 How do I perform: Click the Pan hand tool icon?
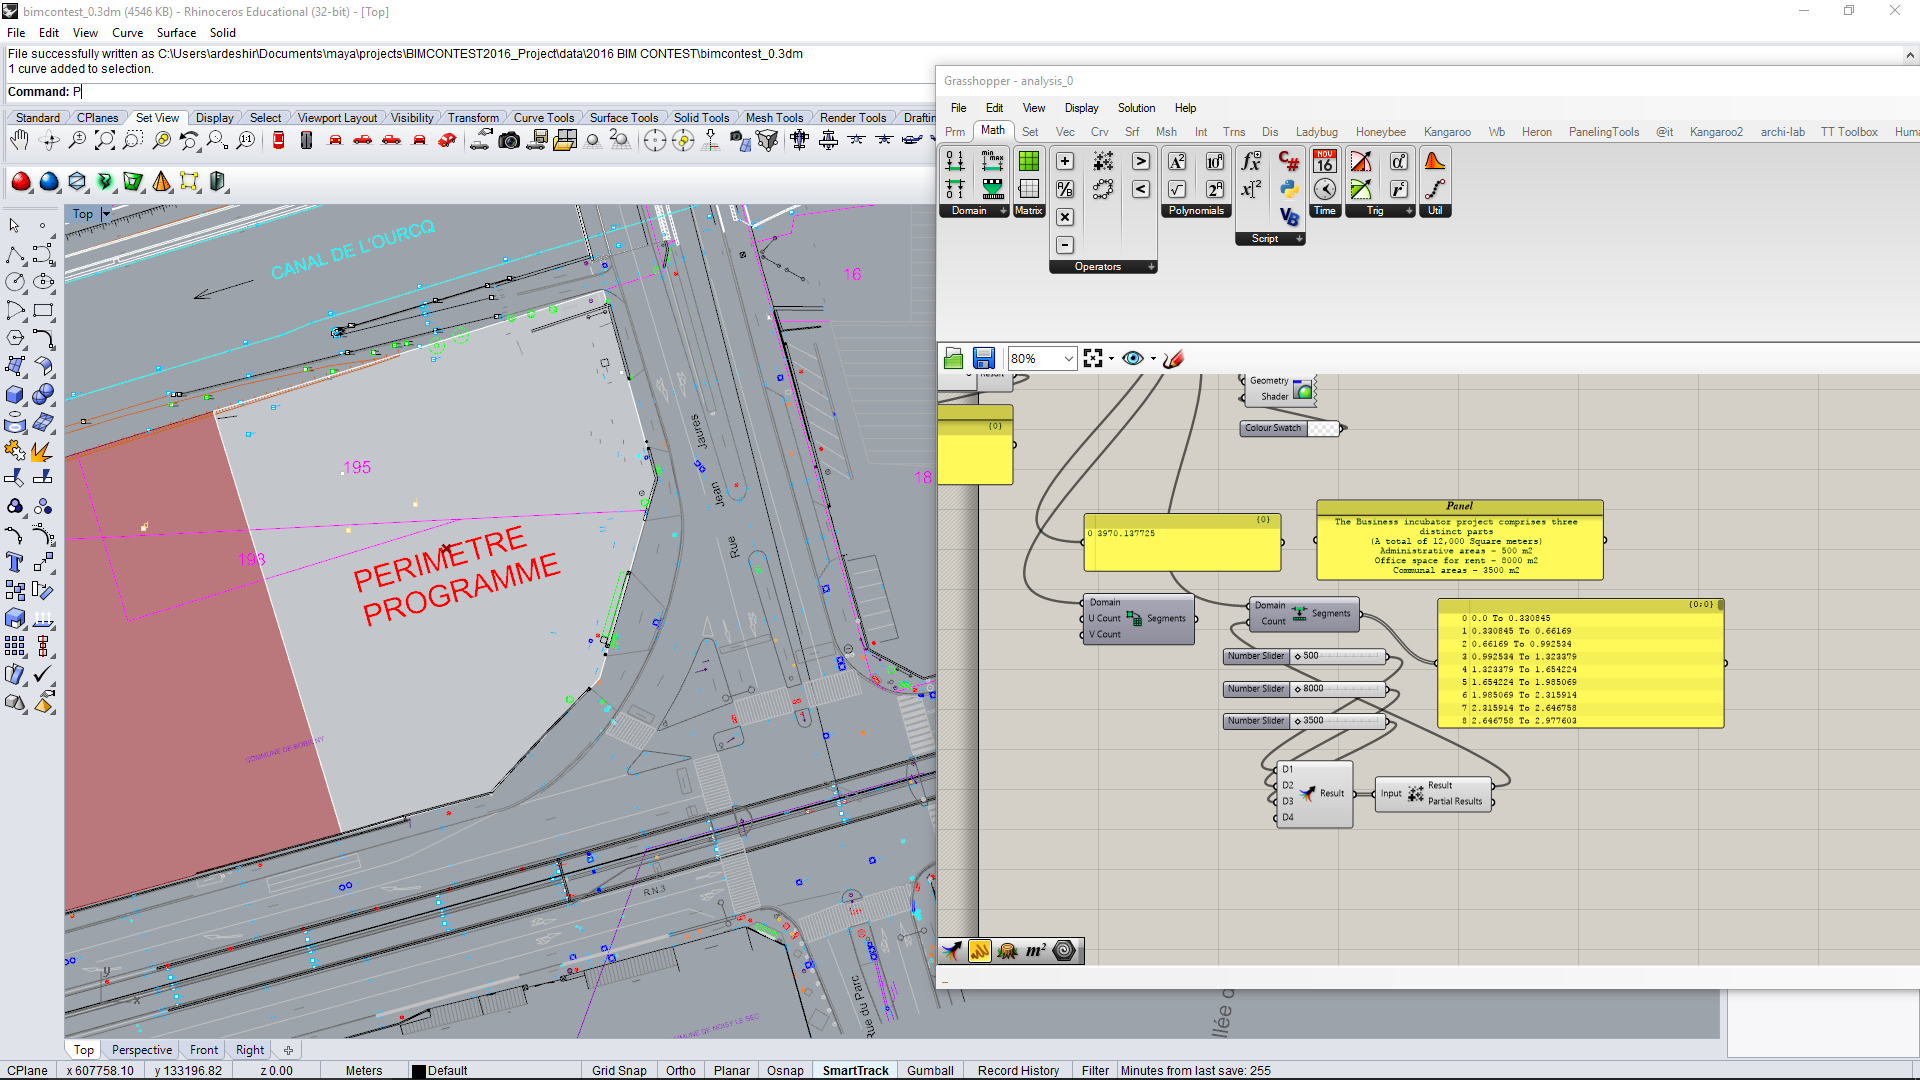click(x=19, y=141)
